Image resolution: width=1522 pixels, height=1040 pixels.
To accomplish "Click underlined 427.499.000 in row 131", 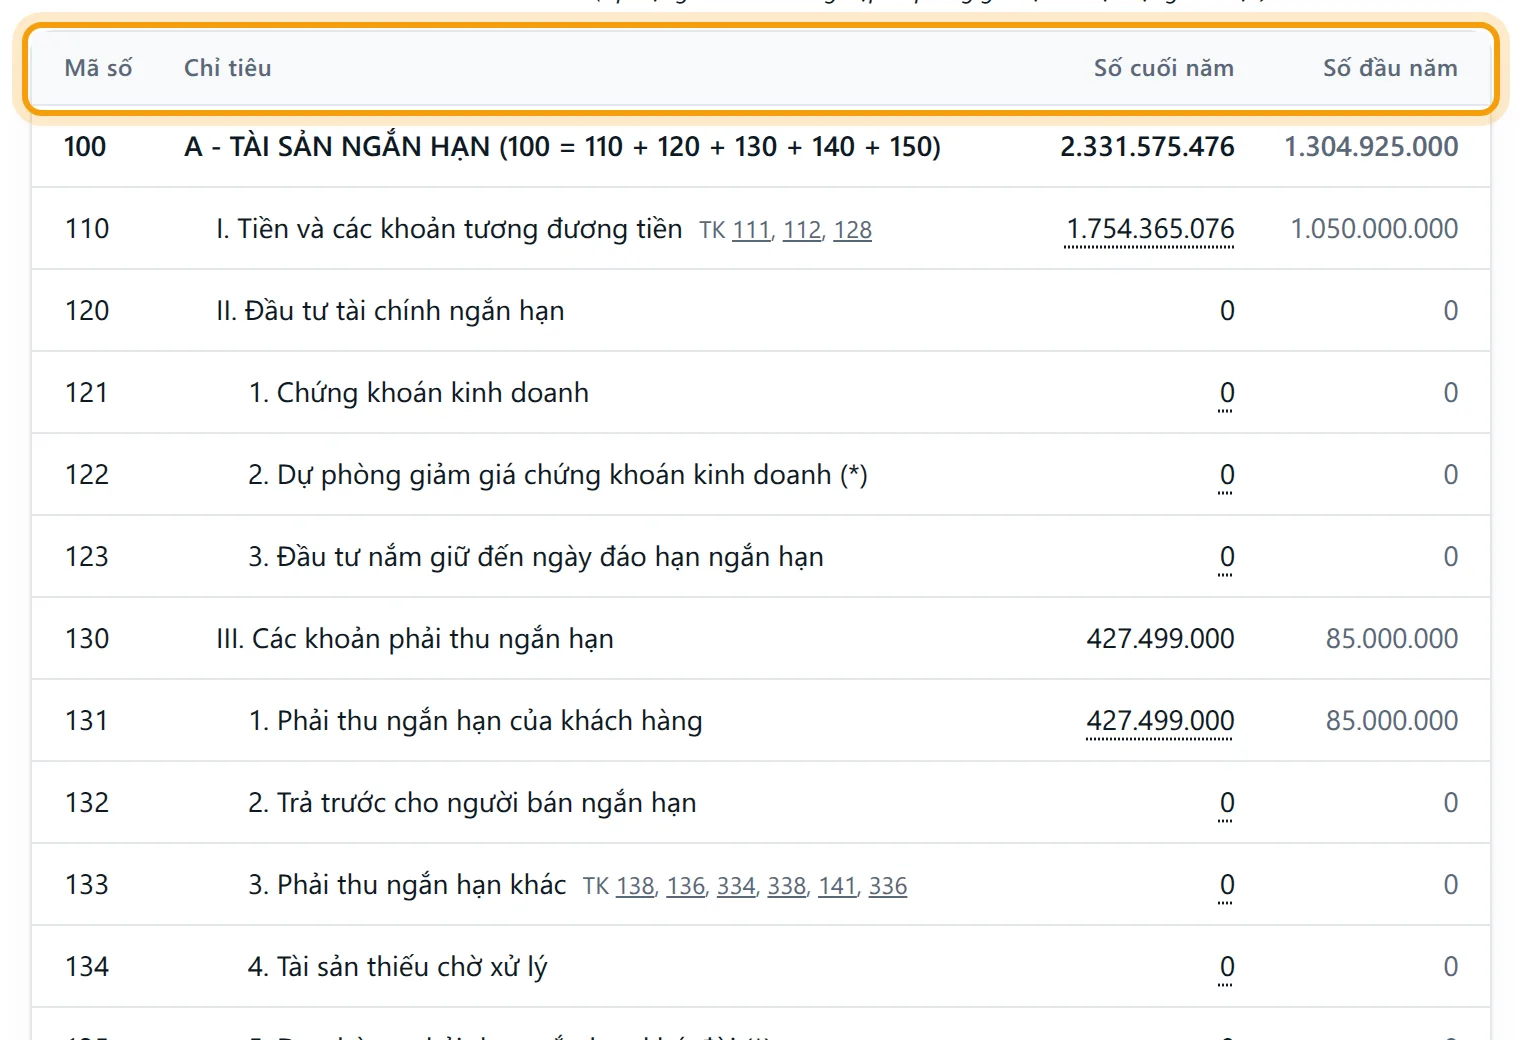I will tap(1160, 721).
